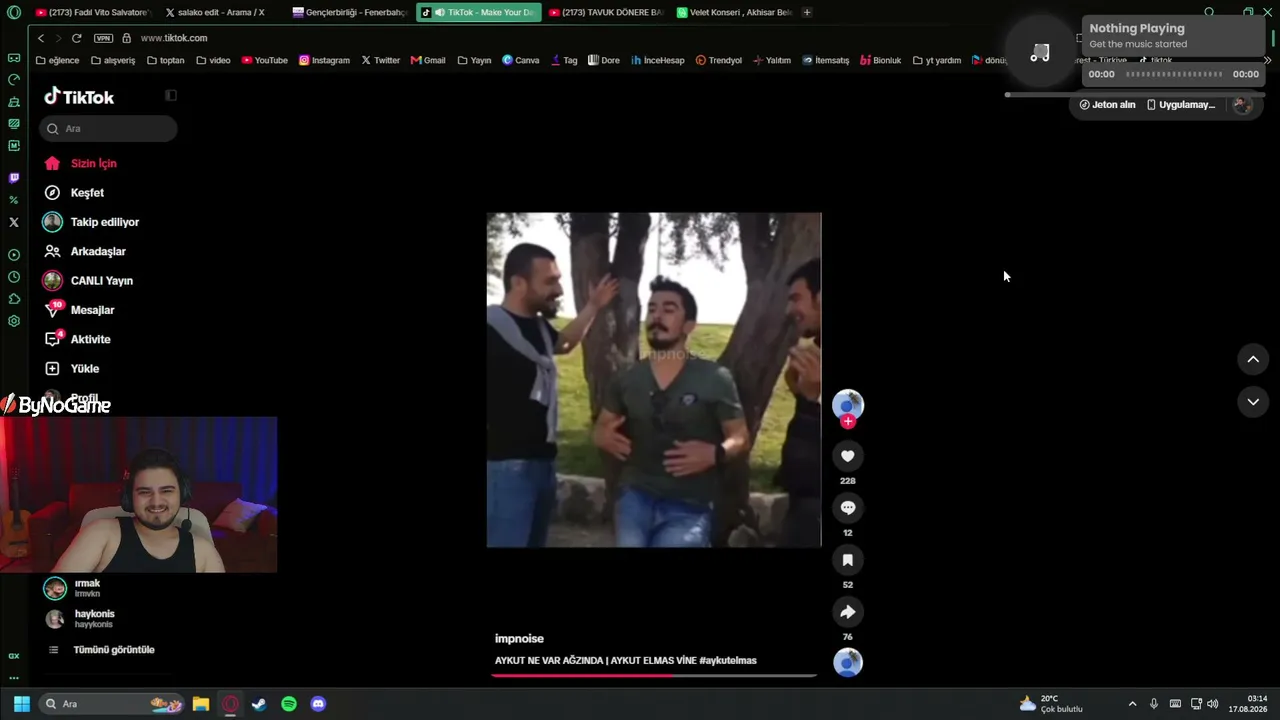The width and height of the screenshot is (1280, 720).
Task: Reload the TikTok page
Action: pos(76,38)
